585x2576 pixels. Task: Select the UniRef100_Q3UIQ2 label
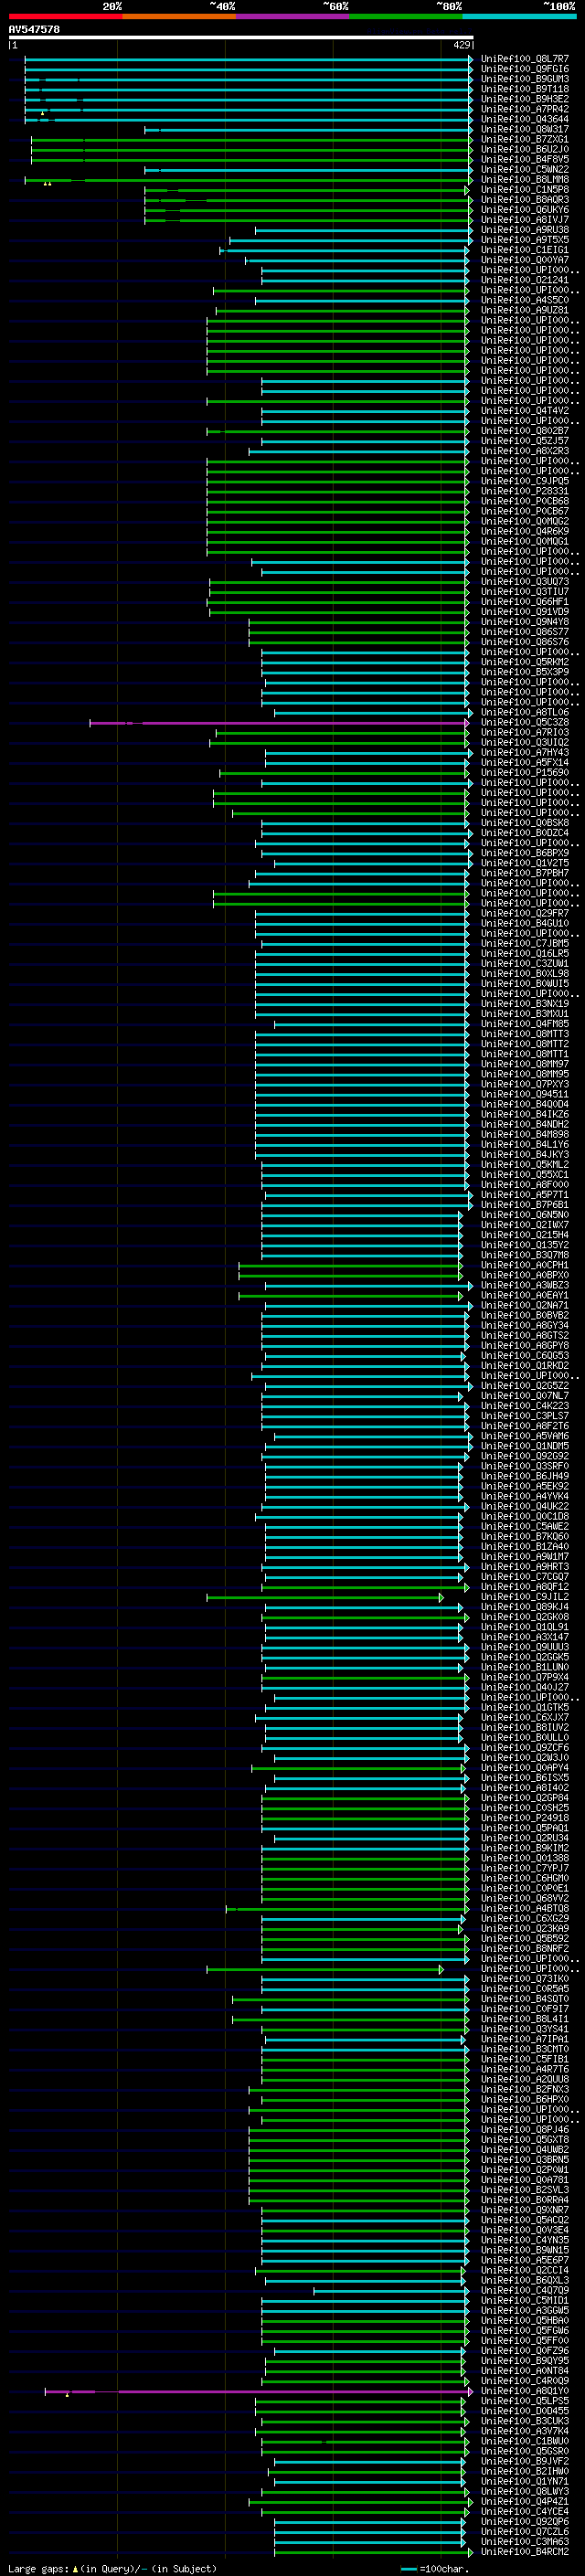tap(524, 742)
